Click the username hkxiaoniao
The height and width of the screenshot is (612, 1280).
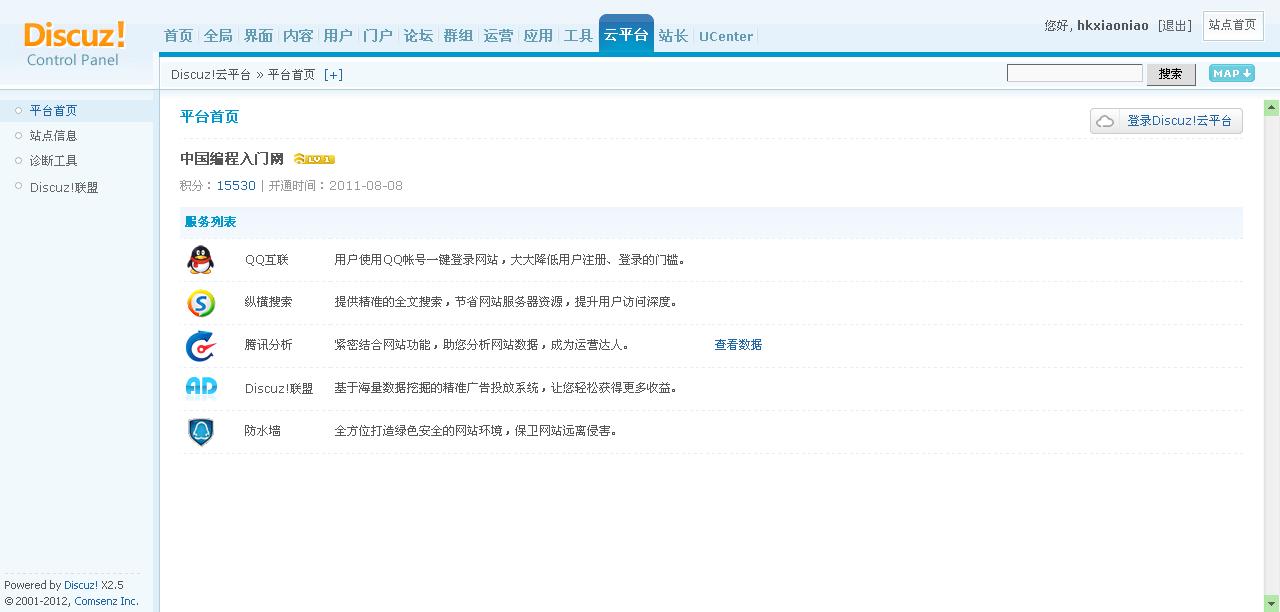1113,26
